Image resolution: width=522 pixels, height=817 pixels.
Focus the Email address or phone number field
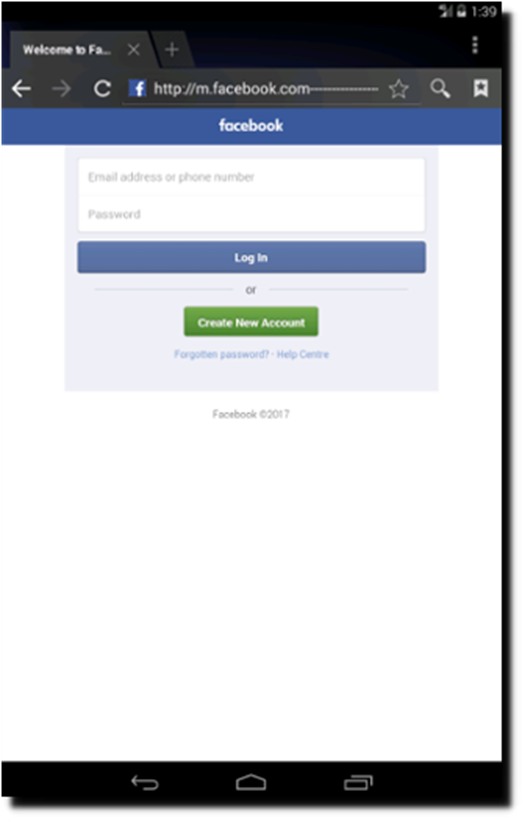(251, 177)
